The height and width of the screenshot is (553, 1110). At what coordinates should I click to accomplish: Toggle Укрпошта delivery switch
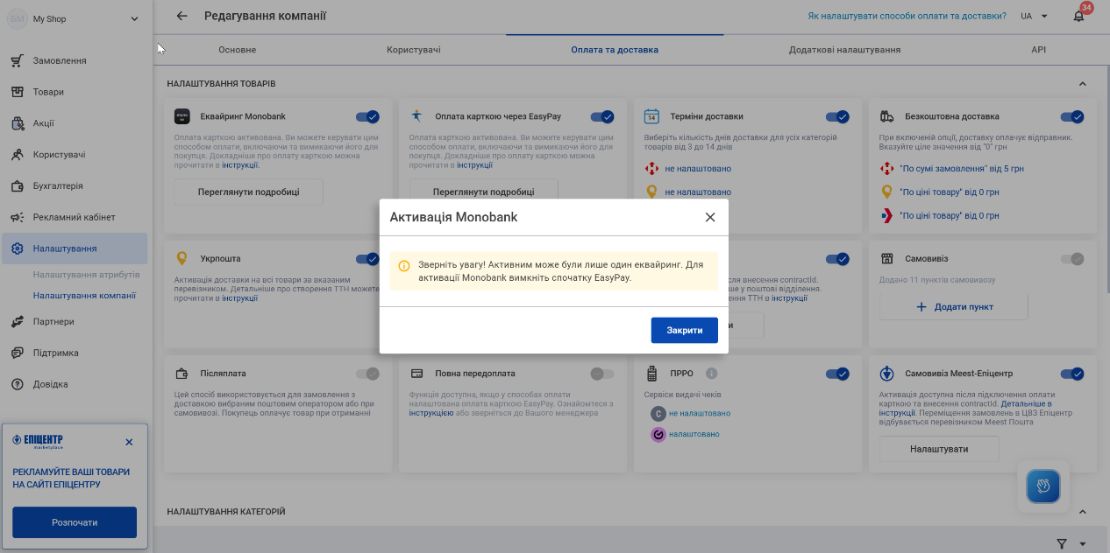tap(367, 259)
